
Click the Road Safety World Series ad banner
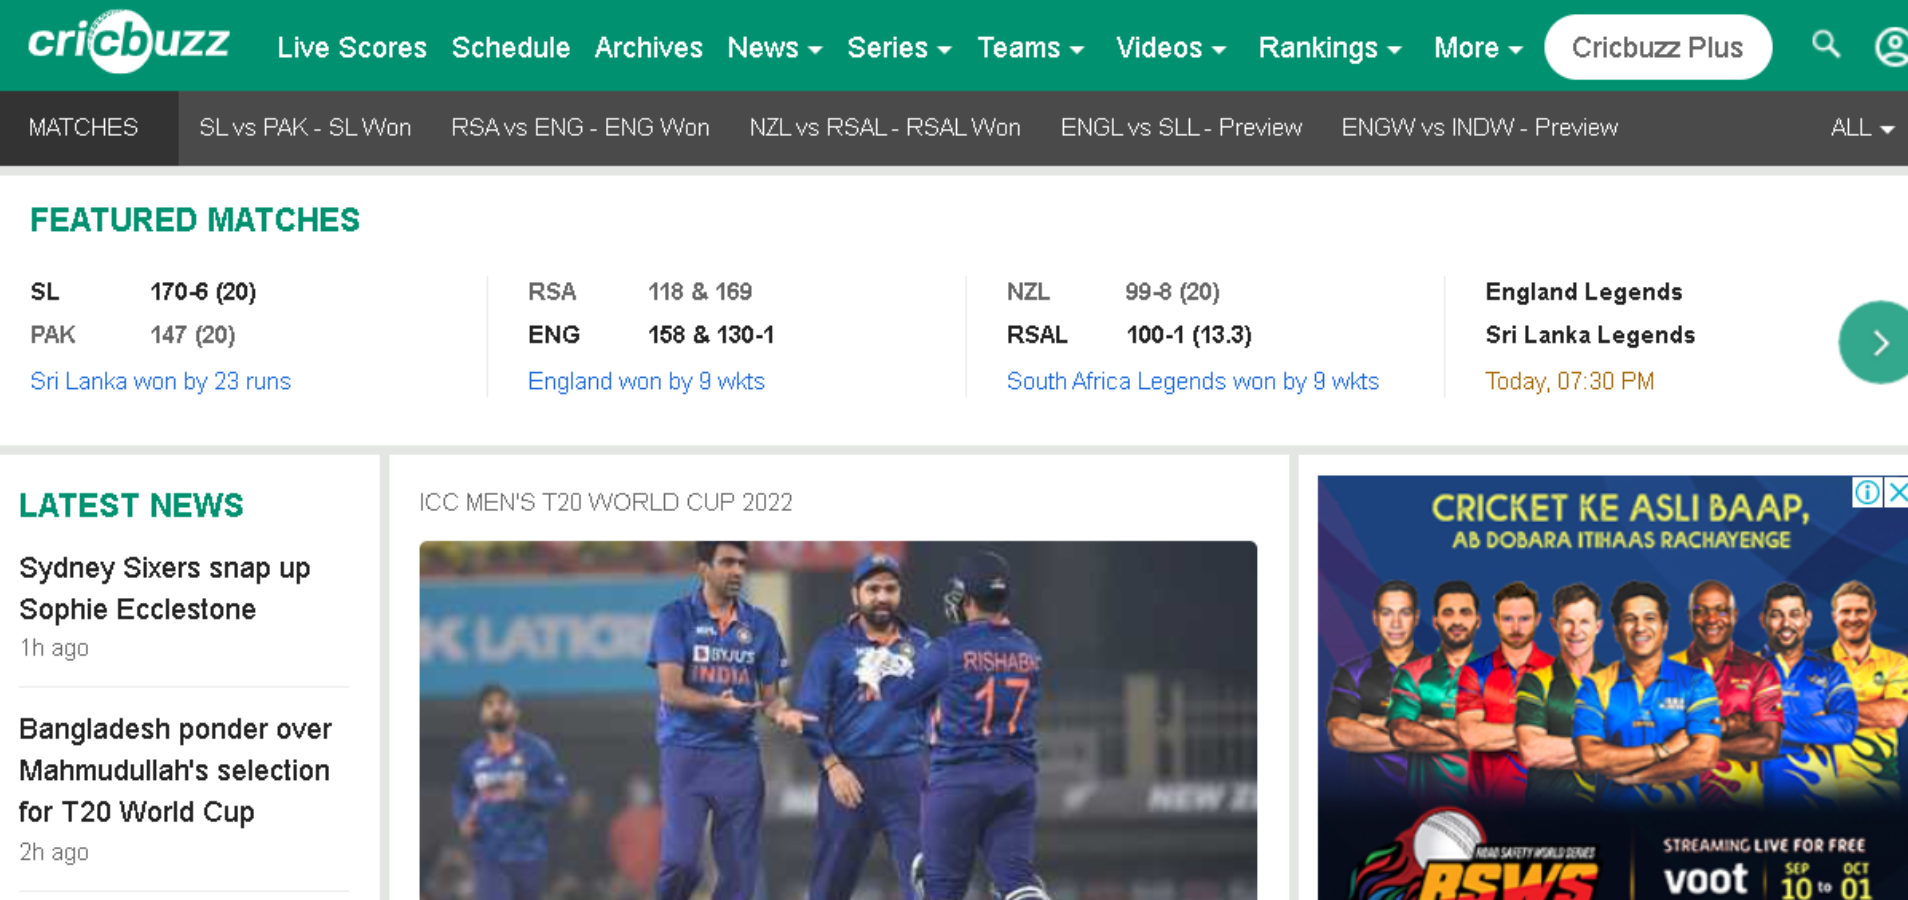[1612, 690]
